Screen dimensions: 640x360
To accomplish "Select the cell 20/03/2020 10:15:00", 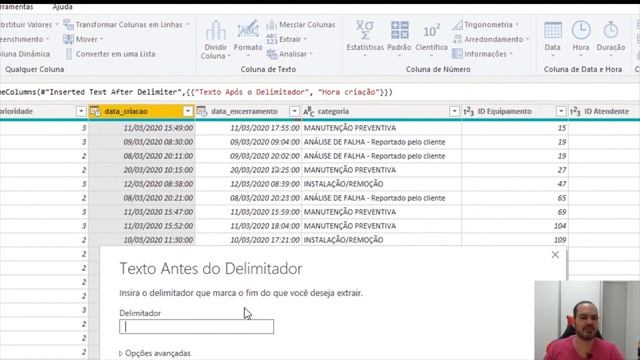I will (142, 170).
